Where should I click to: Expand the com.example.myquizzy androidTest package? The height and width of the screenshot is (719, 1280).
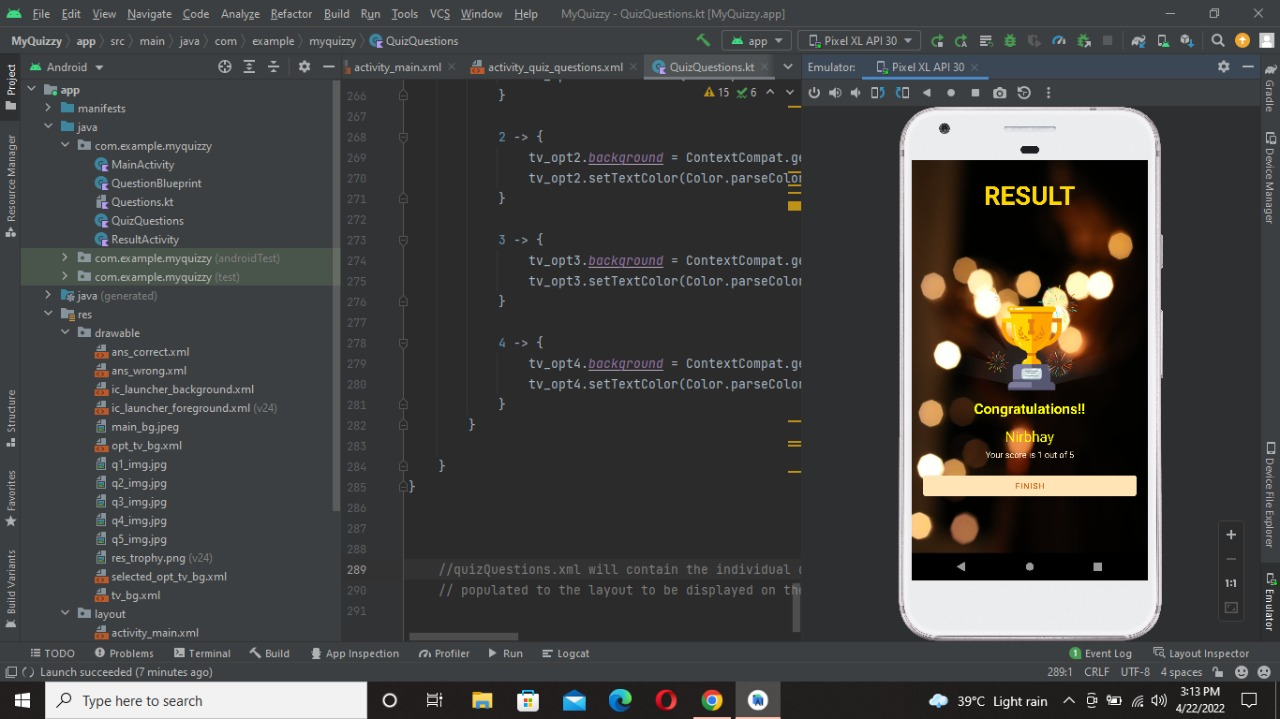point(63,258)
